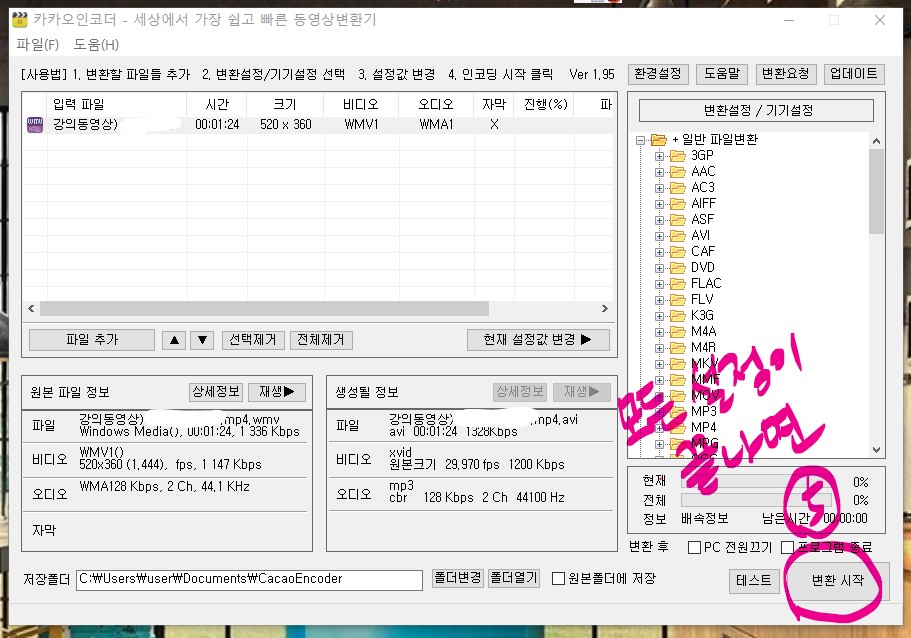This screenshot has width=911, height=638.
Task: Click the 업데이트 button
Action: tap(853, 74)
